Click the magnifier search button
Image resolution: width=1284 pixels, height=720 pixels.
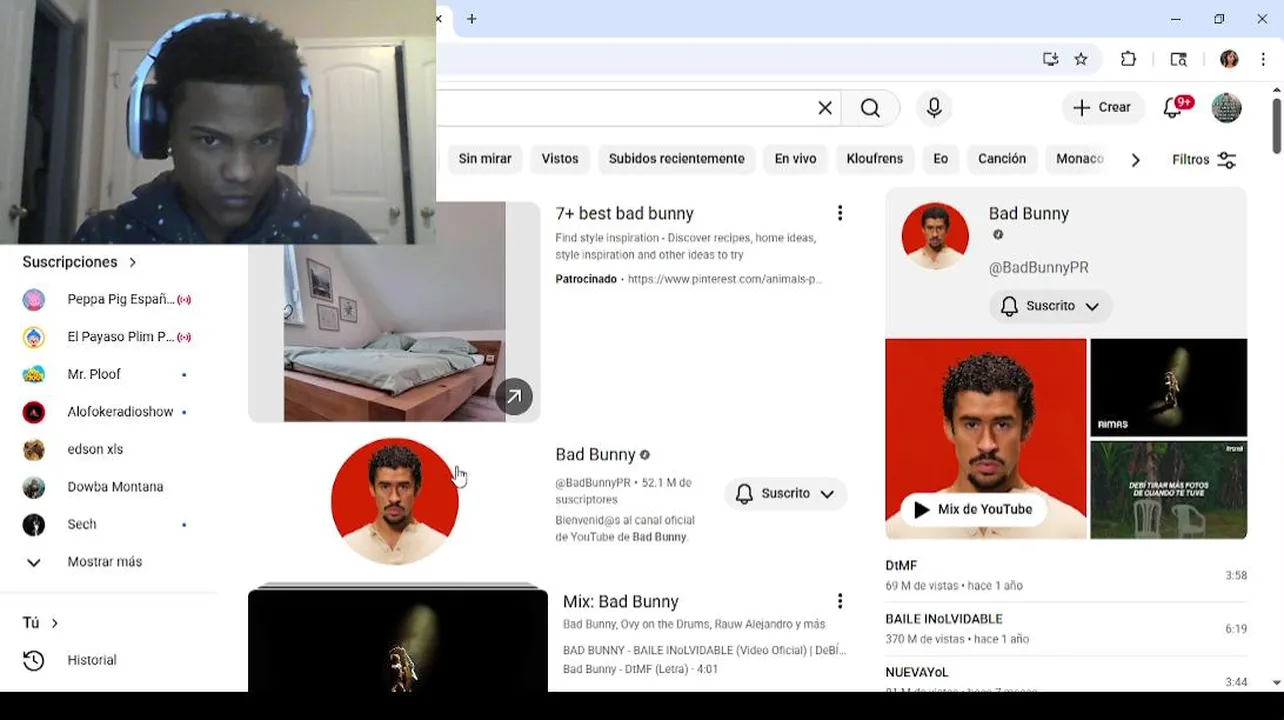(870, 108)
